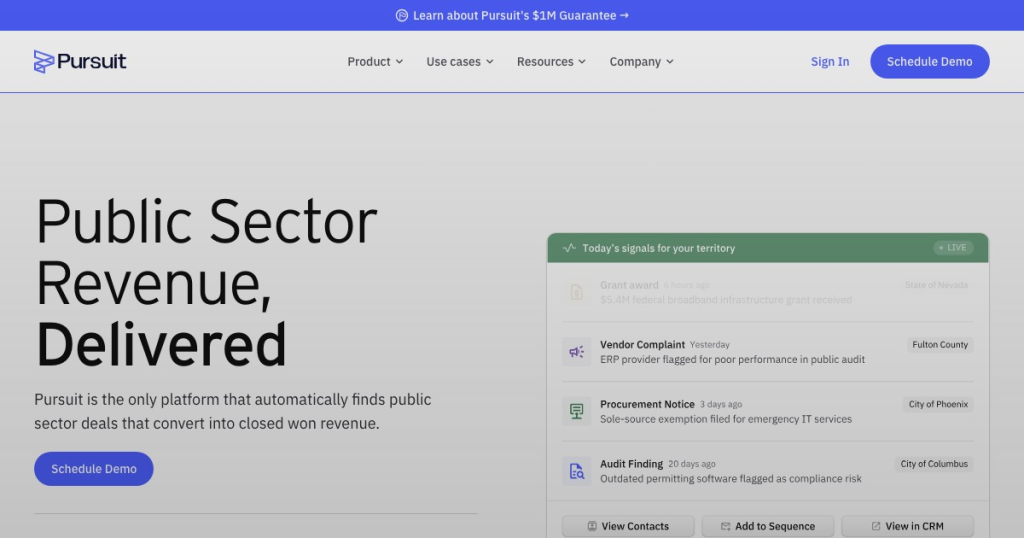
Task: Click the Vendor Complaint megaphone icon
Action: 577,352
